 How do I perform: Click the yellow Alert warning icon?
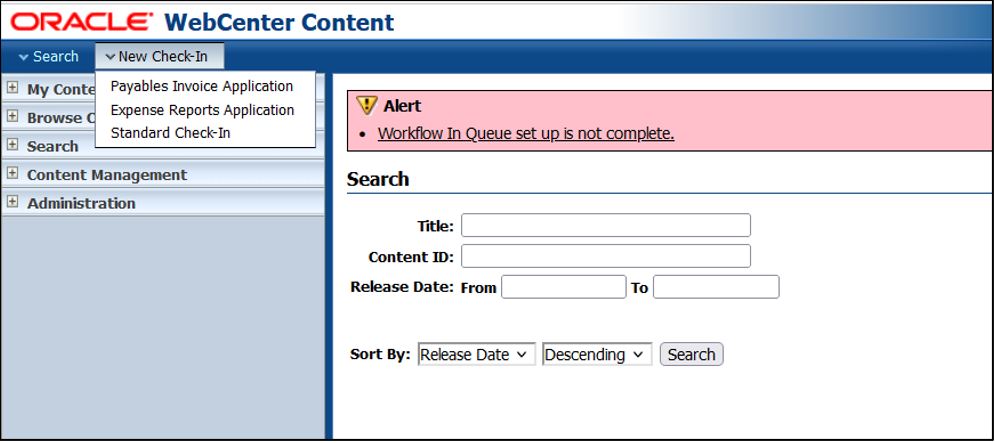(367, 105)
